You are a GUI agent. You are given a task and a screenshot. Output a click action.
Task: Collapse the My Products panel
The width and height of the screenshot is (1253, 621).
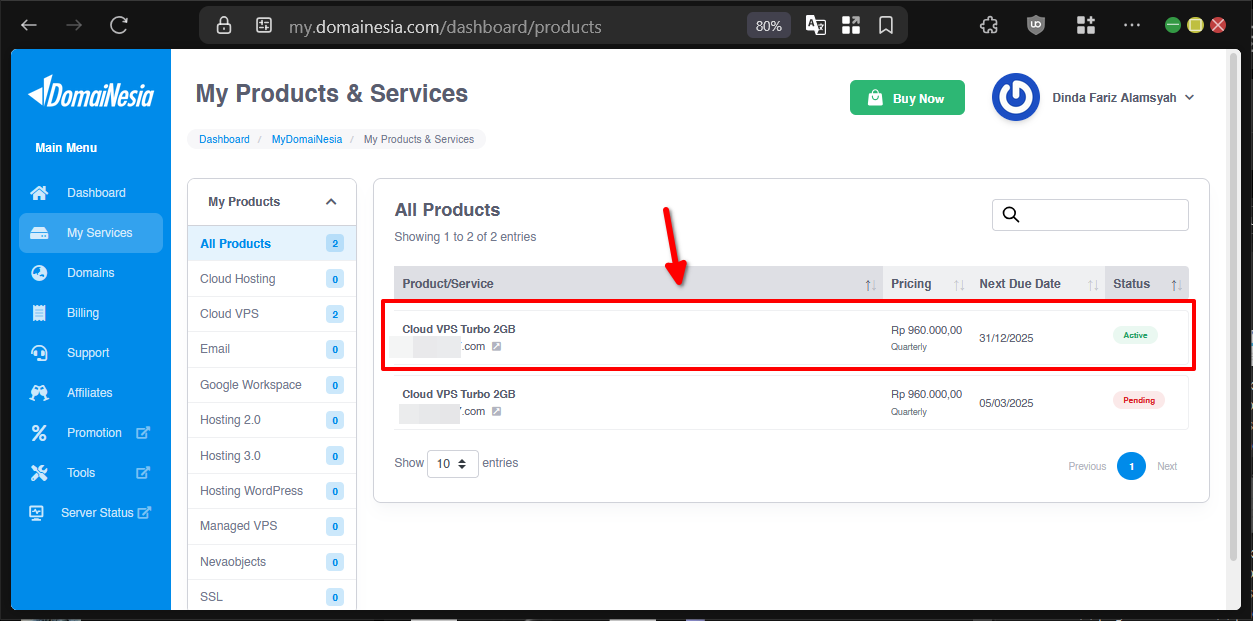[x=331, y=201]
